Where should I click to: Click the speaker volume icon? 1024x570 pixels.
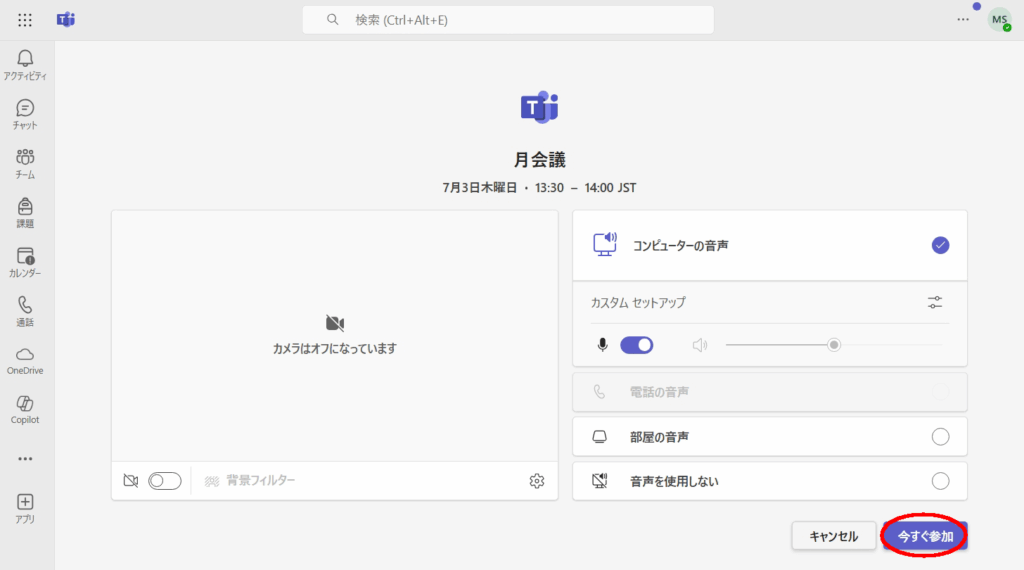click(x=699, y=345)
